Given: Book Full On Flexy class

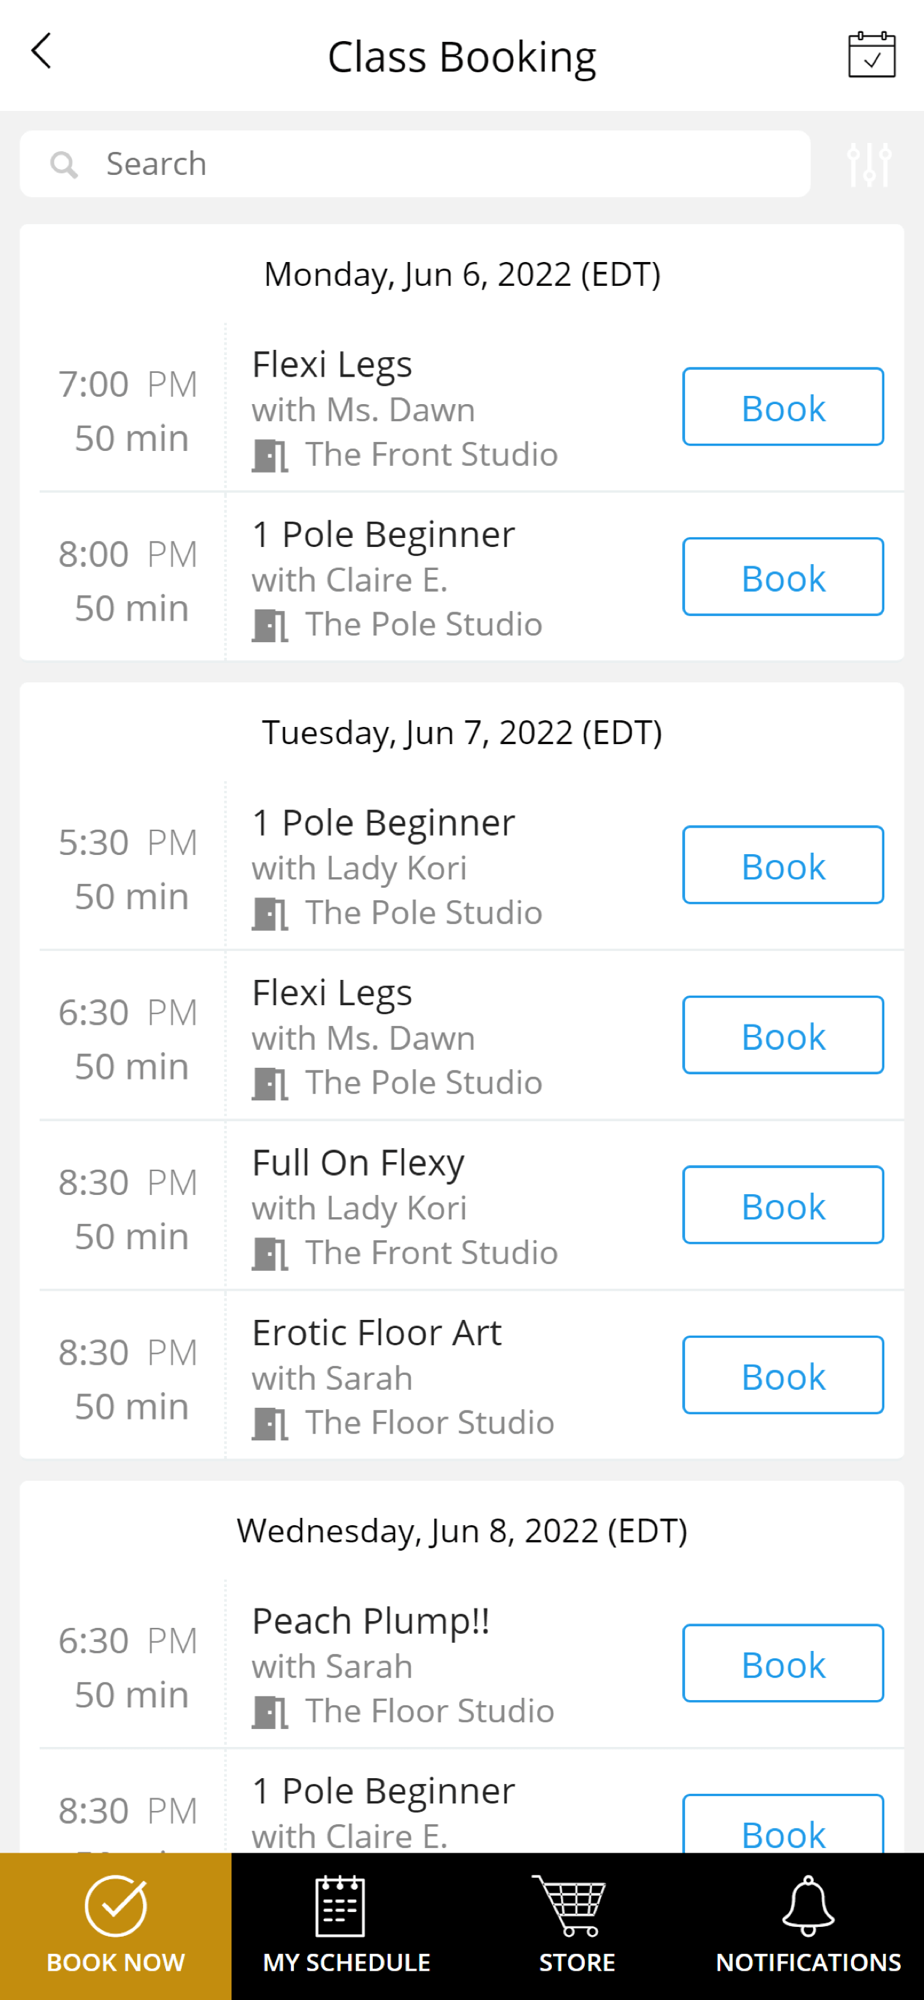Looking at the screenshot, I should click(783, 1205).
